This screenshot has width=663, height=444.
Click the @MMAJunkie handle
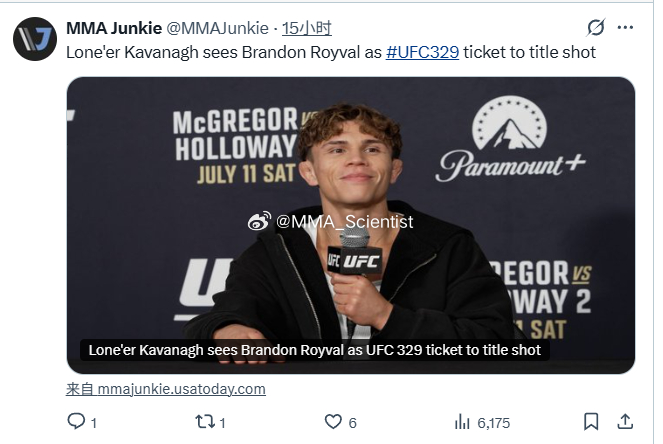(x=218, y=28)
